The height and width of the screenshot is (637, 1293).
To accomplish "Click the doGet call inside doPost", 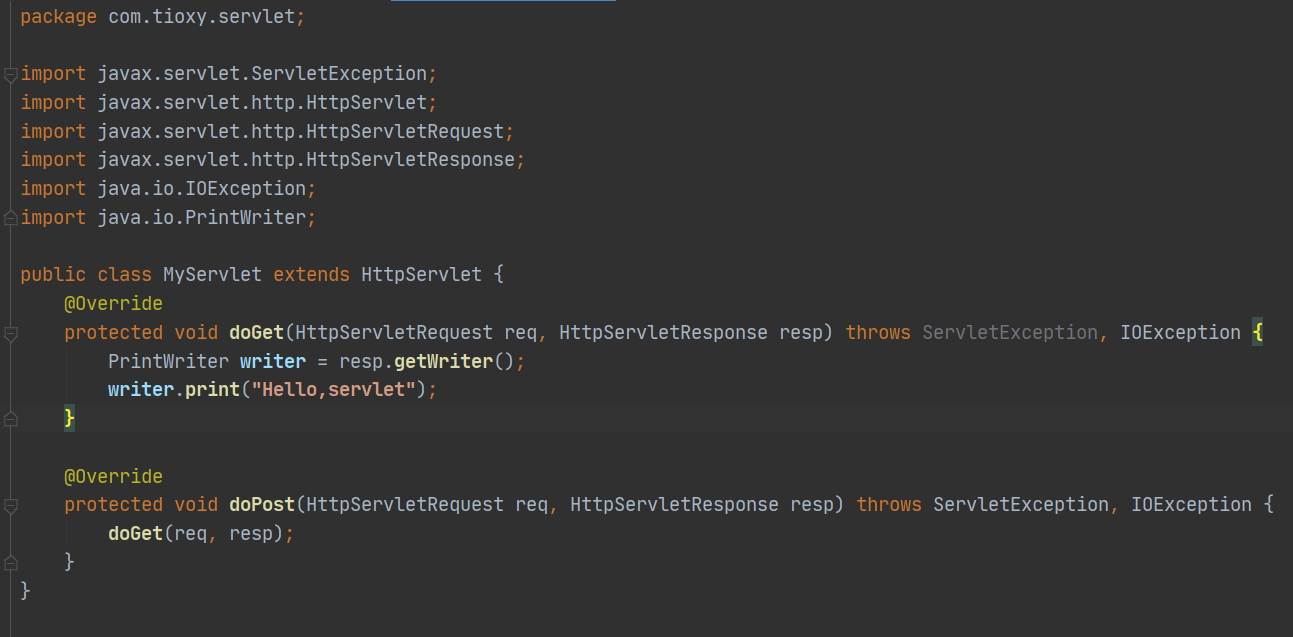I will click(x=134, y=534).
